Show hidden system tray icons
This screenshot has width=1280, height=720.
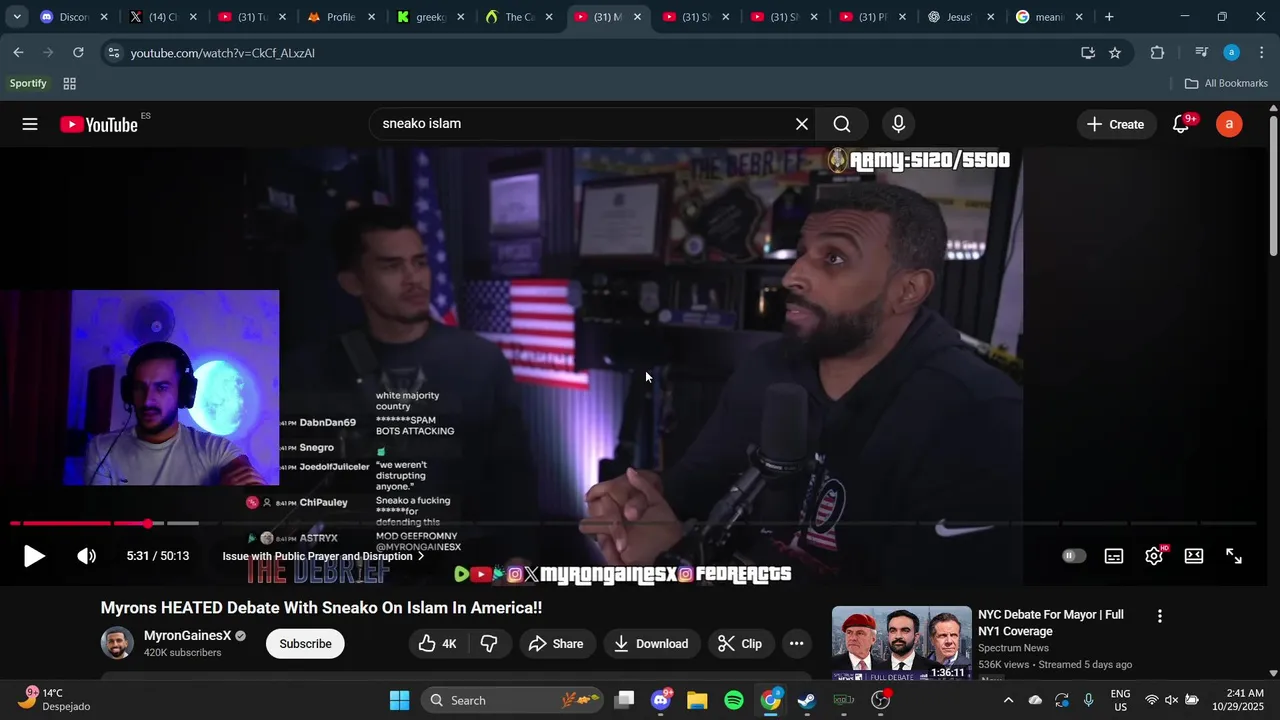(x=1008, y=700)
